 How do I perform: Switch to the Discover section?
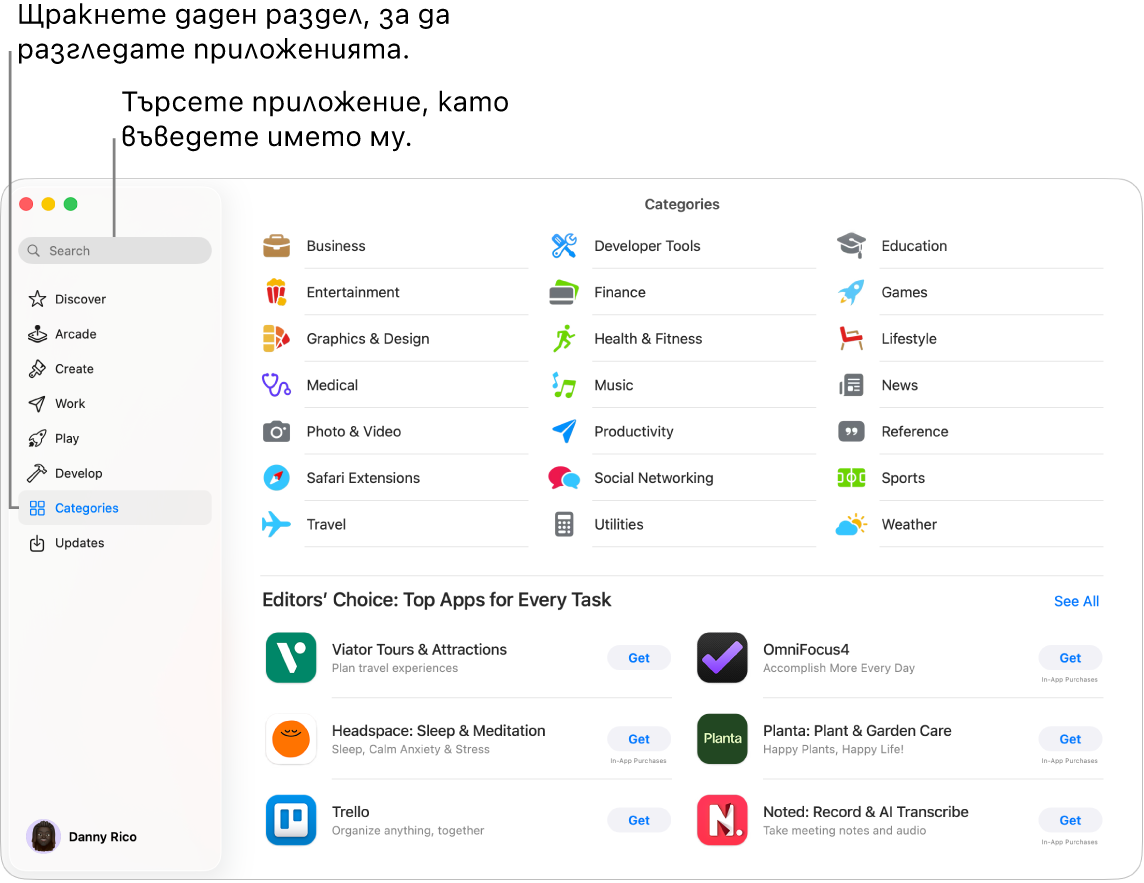pos(79,299)
